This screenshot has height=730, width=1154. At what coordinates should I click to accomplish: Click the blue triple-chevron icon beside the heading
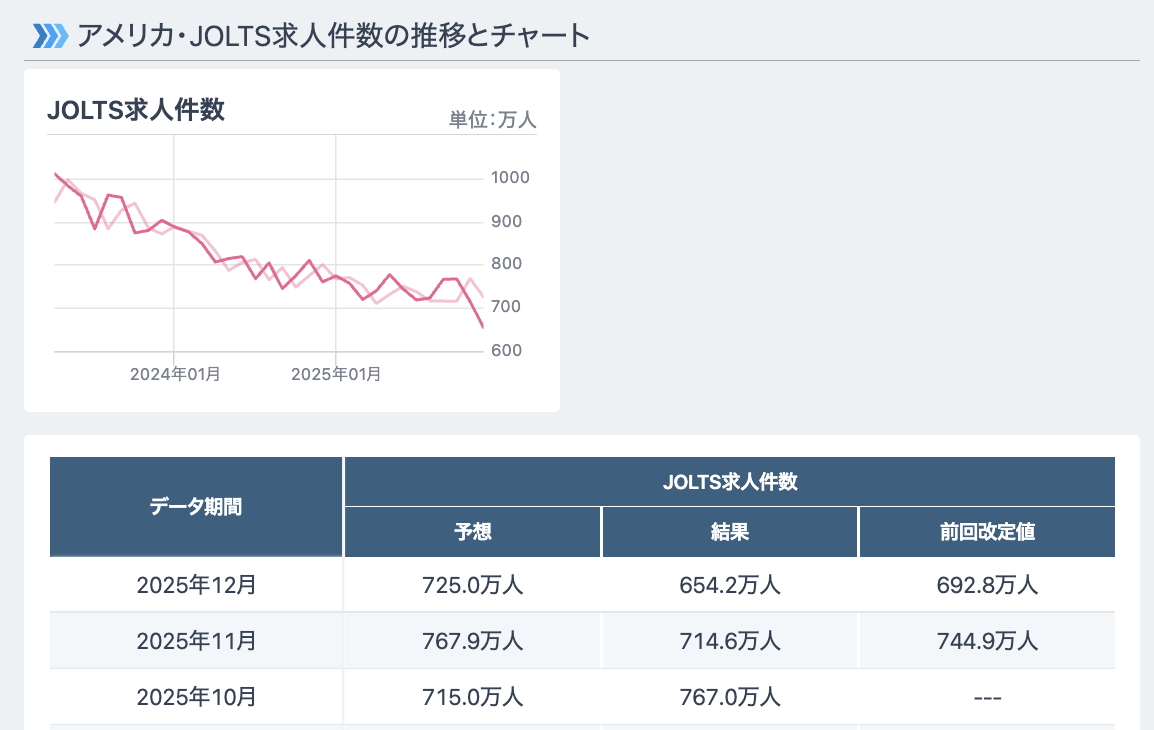tap(50, 36)
